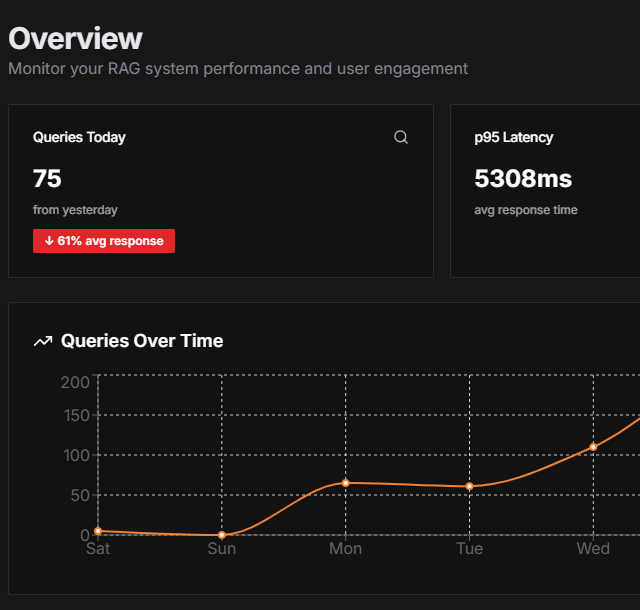Click the 5308ms latency value
640x610 pixels.
click(x=523, y=178)
